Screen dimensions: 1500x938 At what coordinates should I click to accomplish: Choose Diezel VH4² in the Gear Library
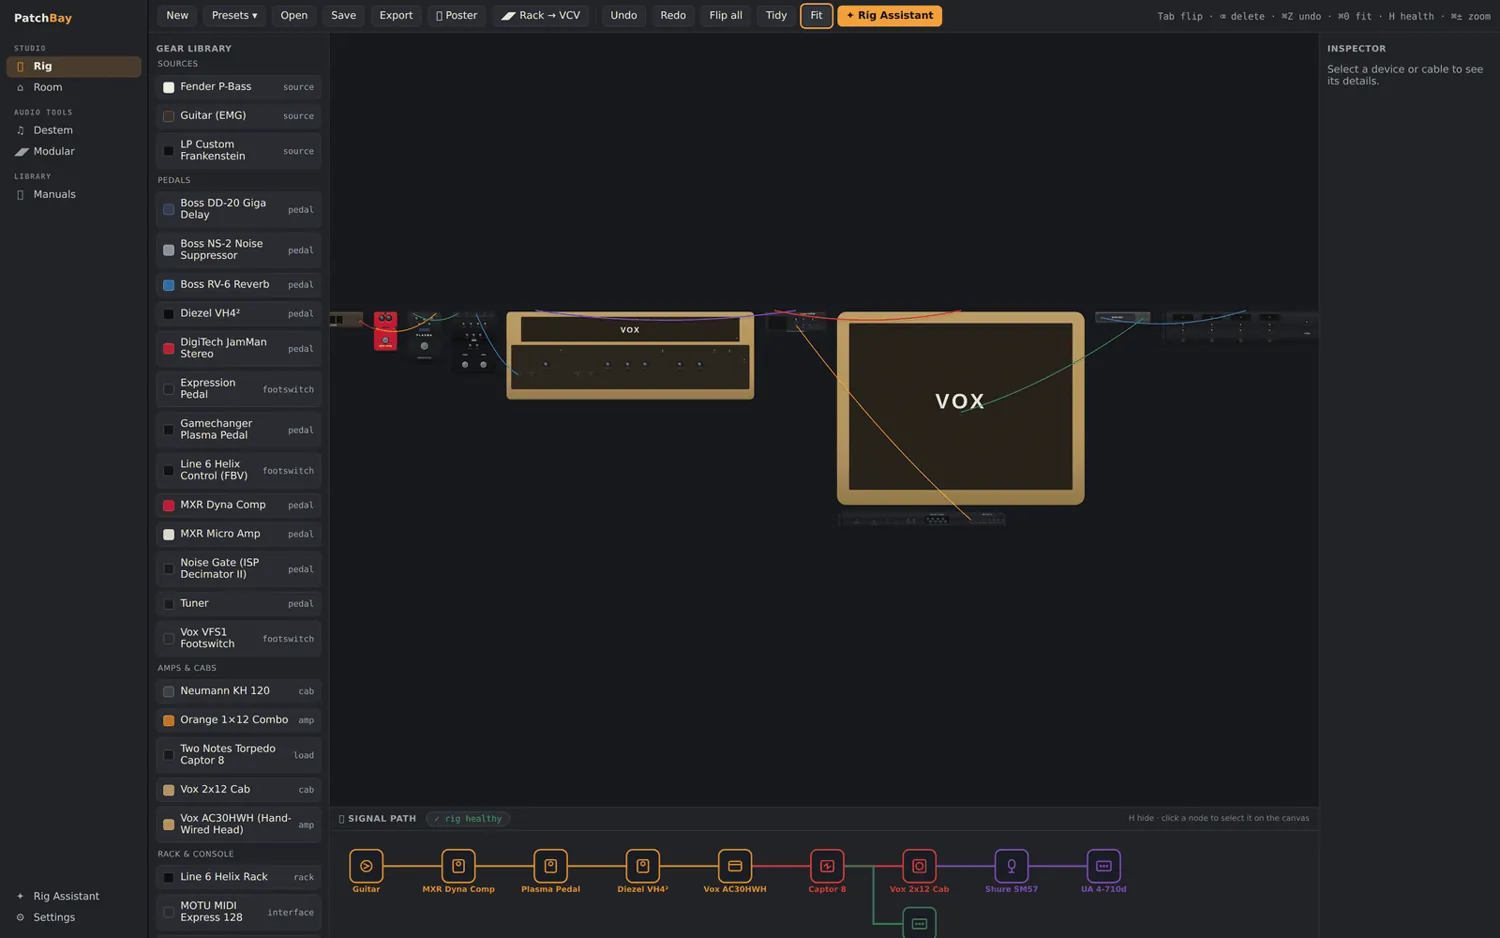[x=239, y=314]
